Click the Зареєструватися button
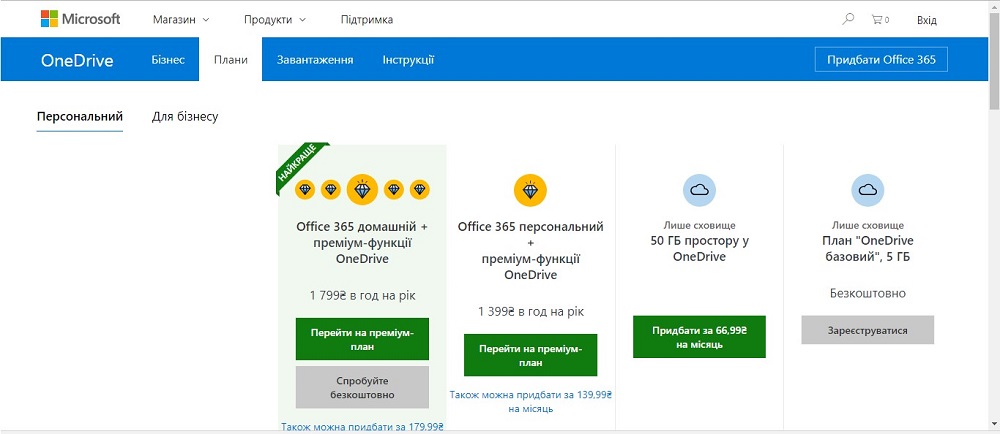 (x=867, y=330)
